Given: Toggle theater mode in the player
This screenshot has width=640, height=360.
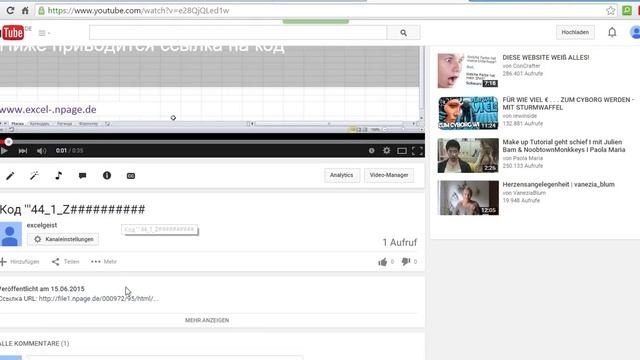Looking at the screenshot, I should point(402,151).
